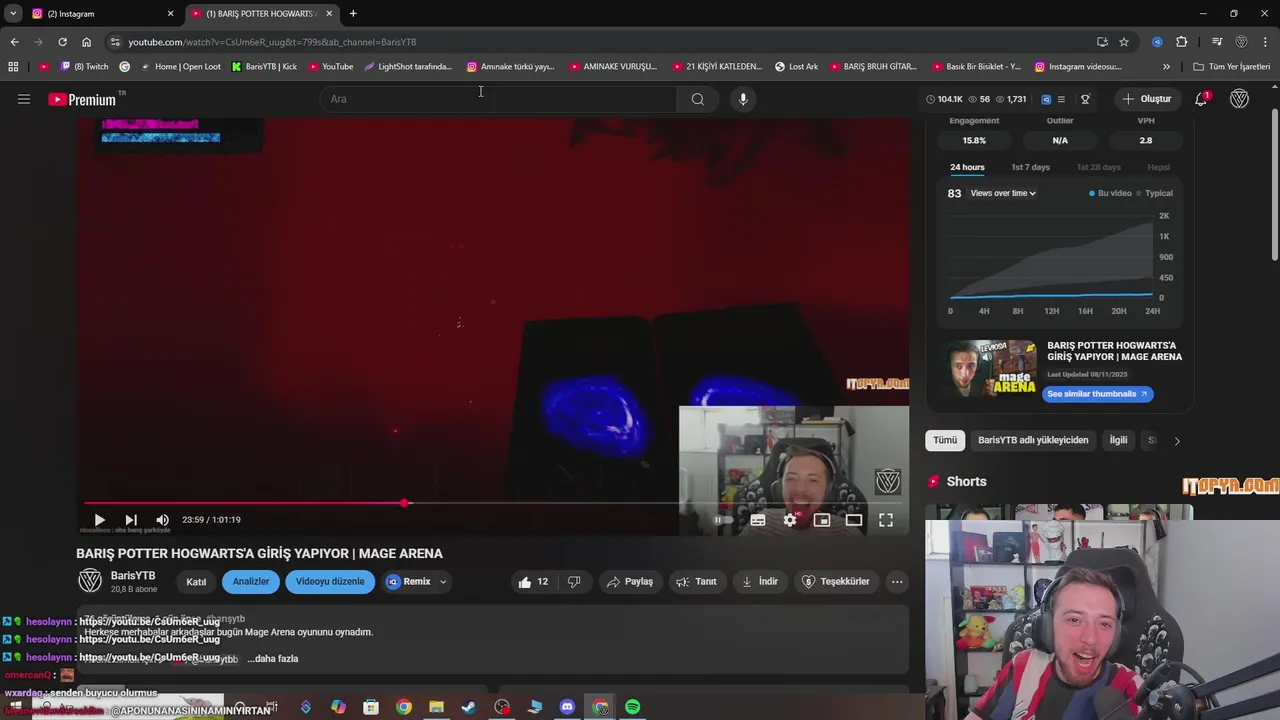The height and width of the screenshot is (720, 1280).
Task: Share the video via Paylaş
Action: 629,581
